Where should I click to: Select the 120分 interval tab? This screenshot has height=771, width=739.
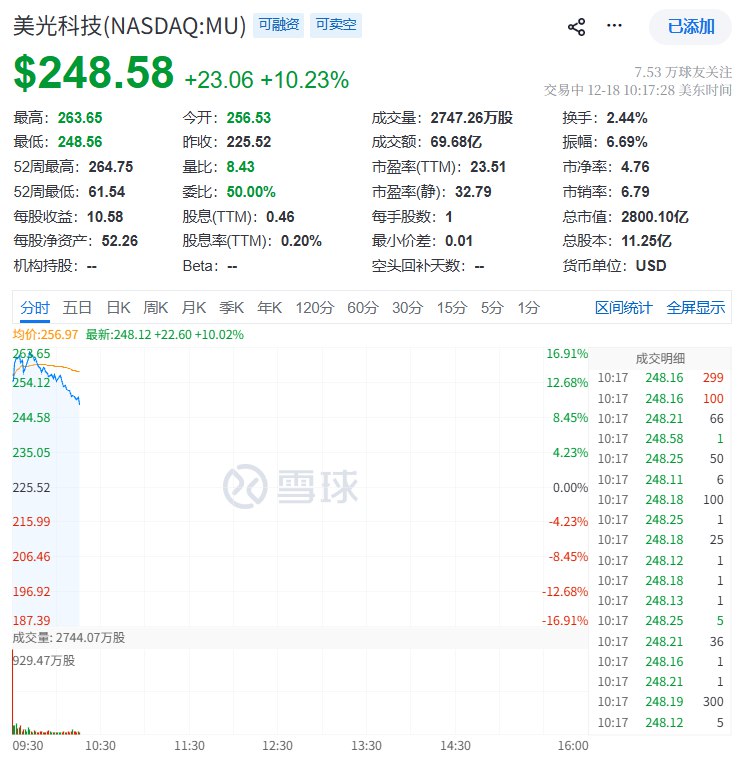tap(315, 308)
